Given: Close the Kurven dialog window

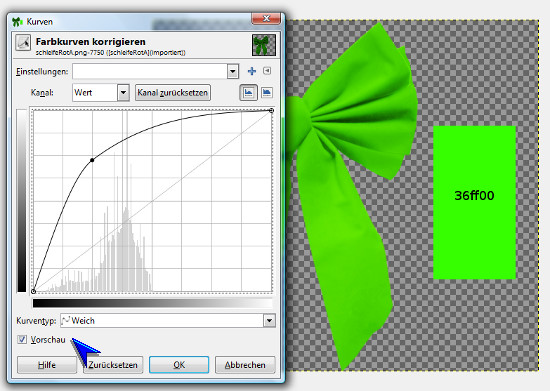Looking at the screenshot, I should [x=266, y=18].
